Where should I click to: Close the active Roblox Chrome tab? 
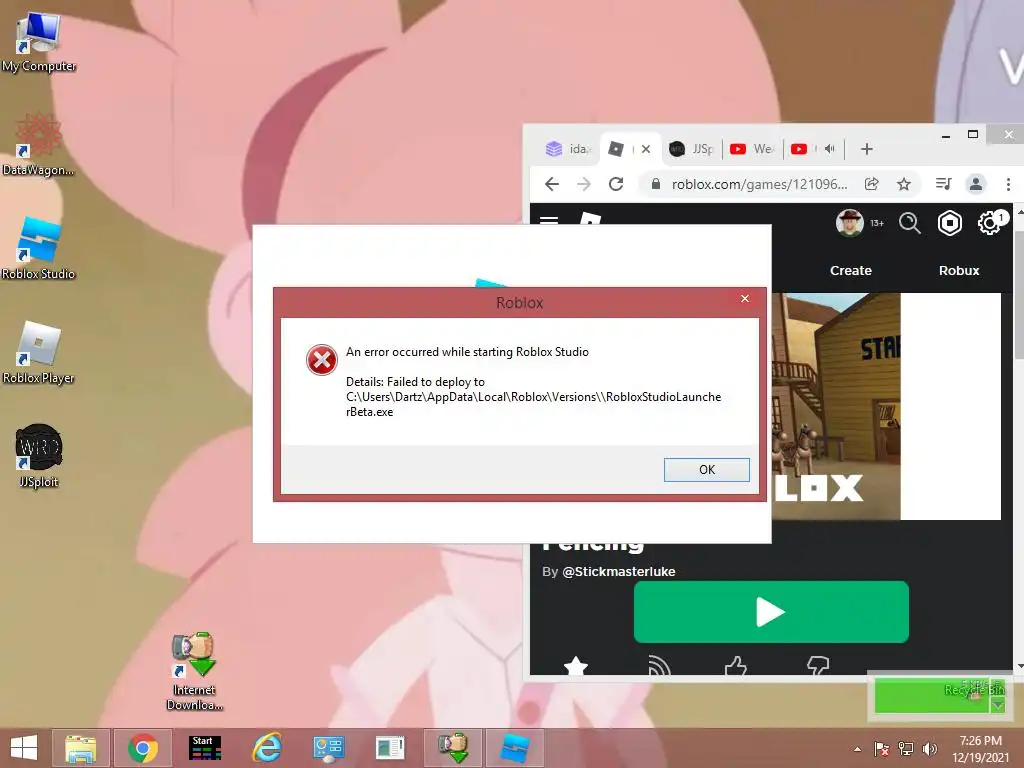coord(645,149)
